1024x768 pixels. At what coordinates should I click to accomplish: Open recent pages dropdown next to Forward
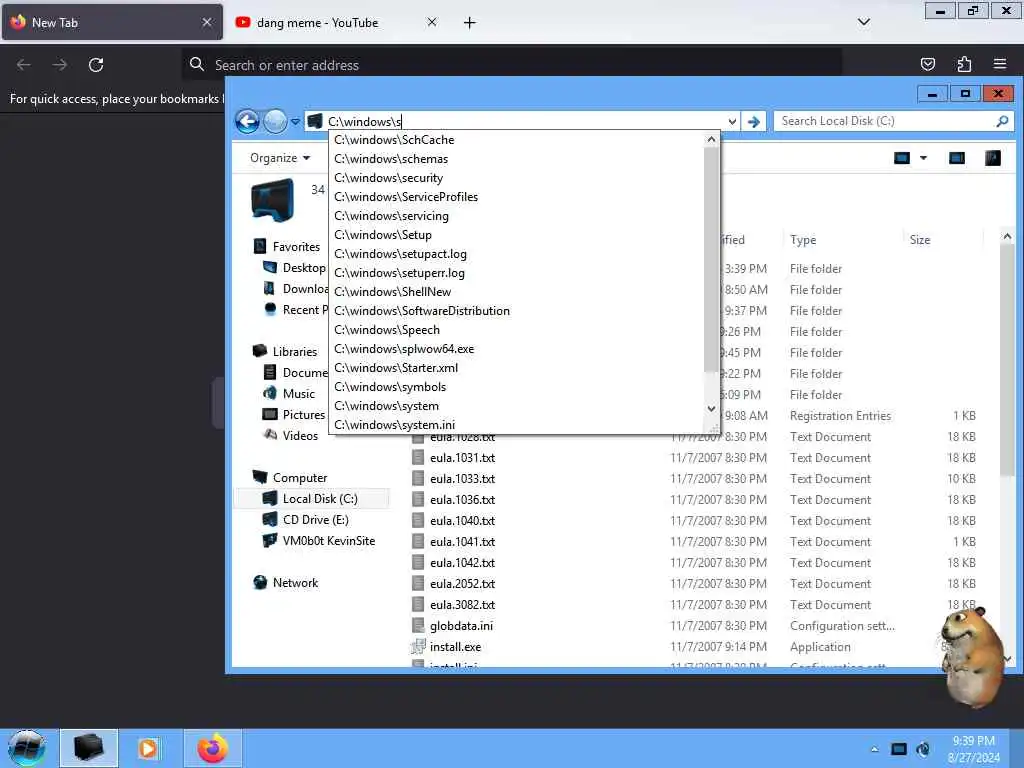coord(295,121)
